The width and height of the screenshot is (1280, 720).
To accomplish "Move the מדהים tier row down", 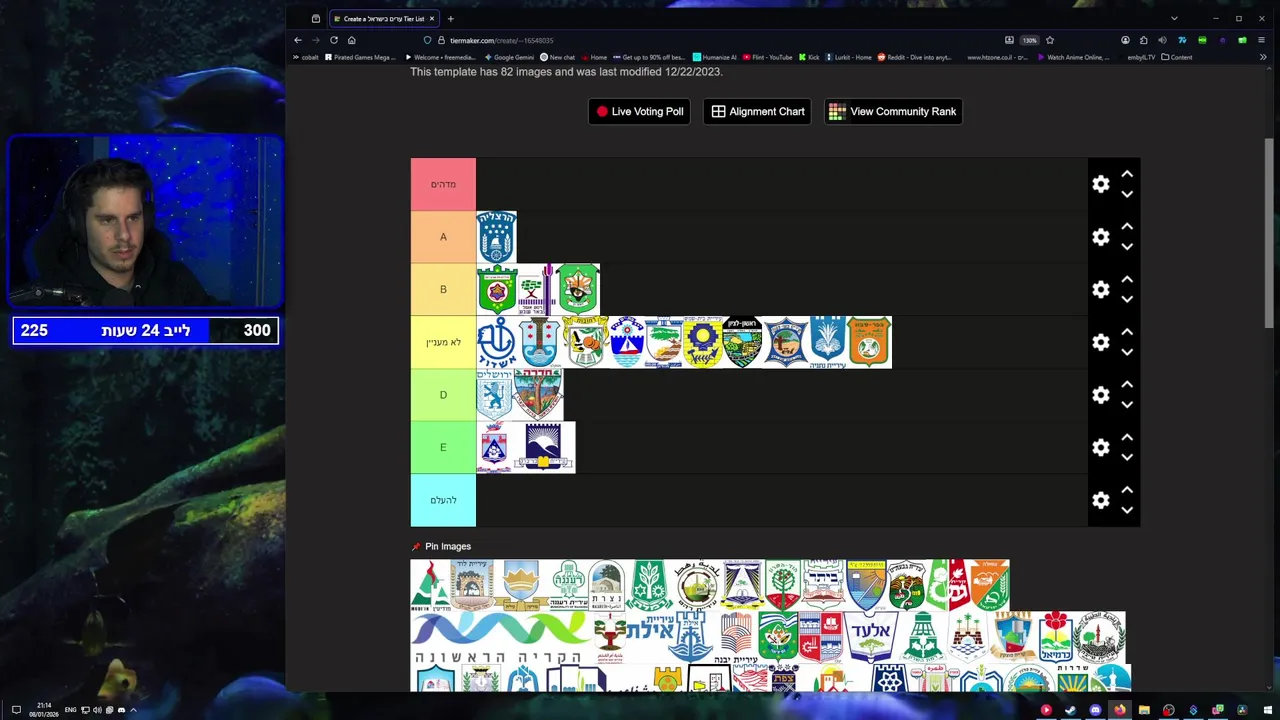I will tap(1127, 194).
